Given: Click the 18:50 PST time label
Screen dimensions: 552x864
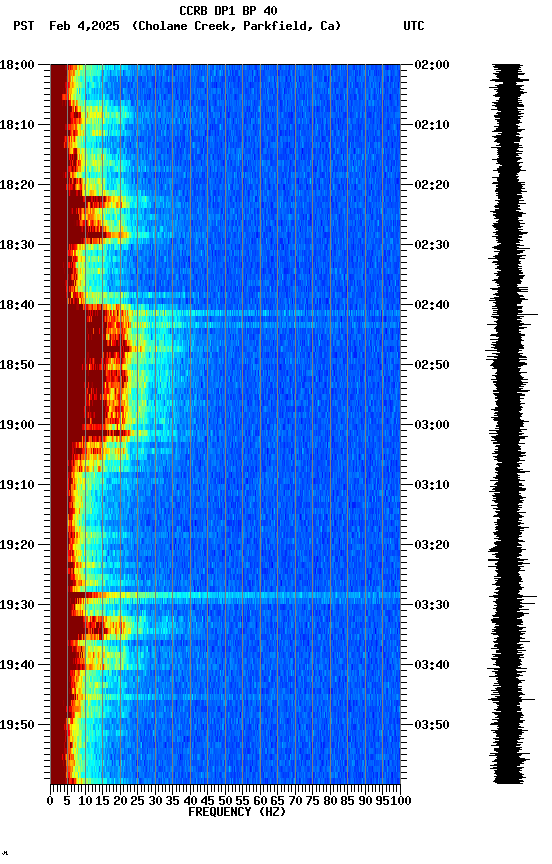Looking at the screenshot, I should click(x=17, y=365).
